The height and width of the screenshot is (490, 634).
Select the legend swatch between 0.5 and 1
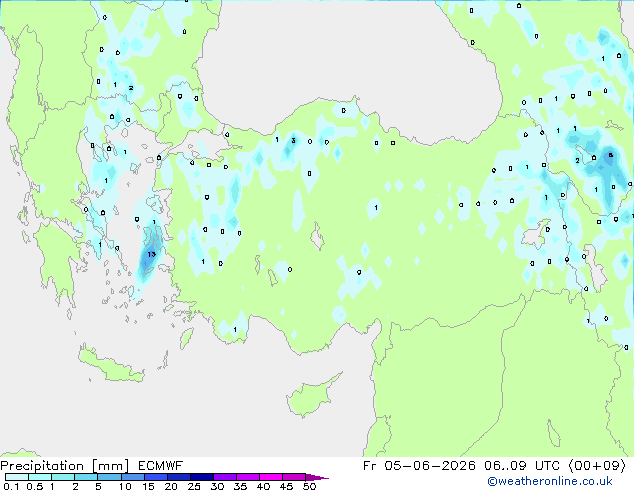point(40,477)
